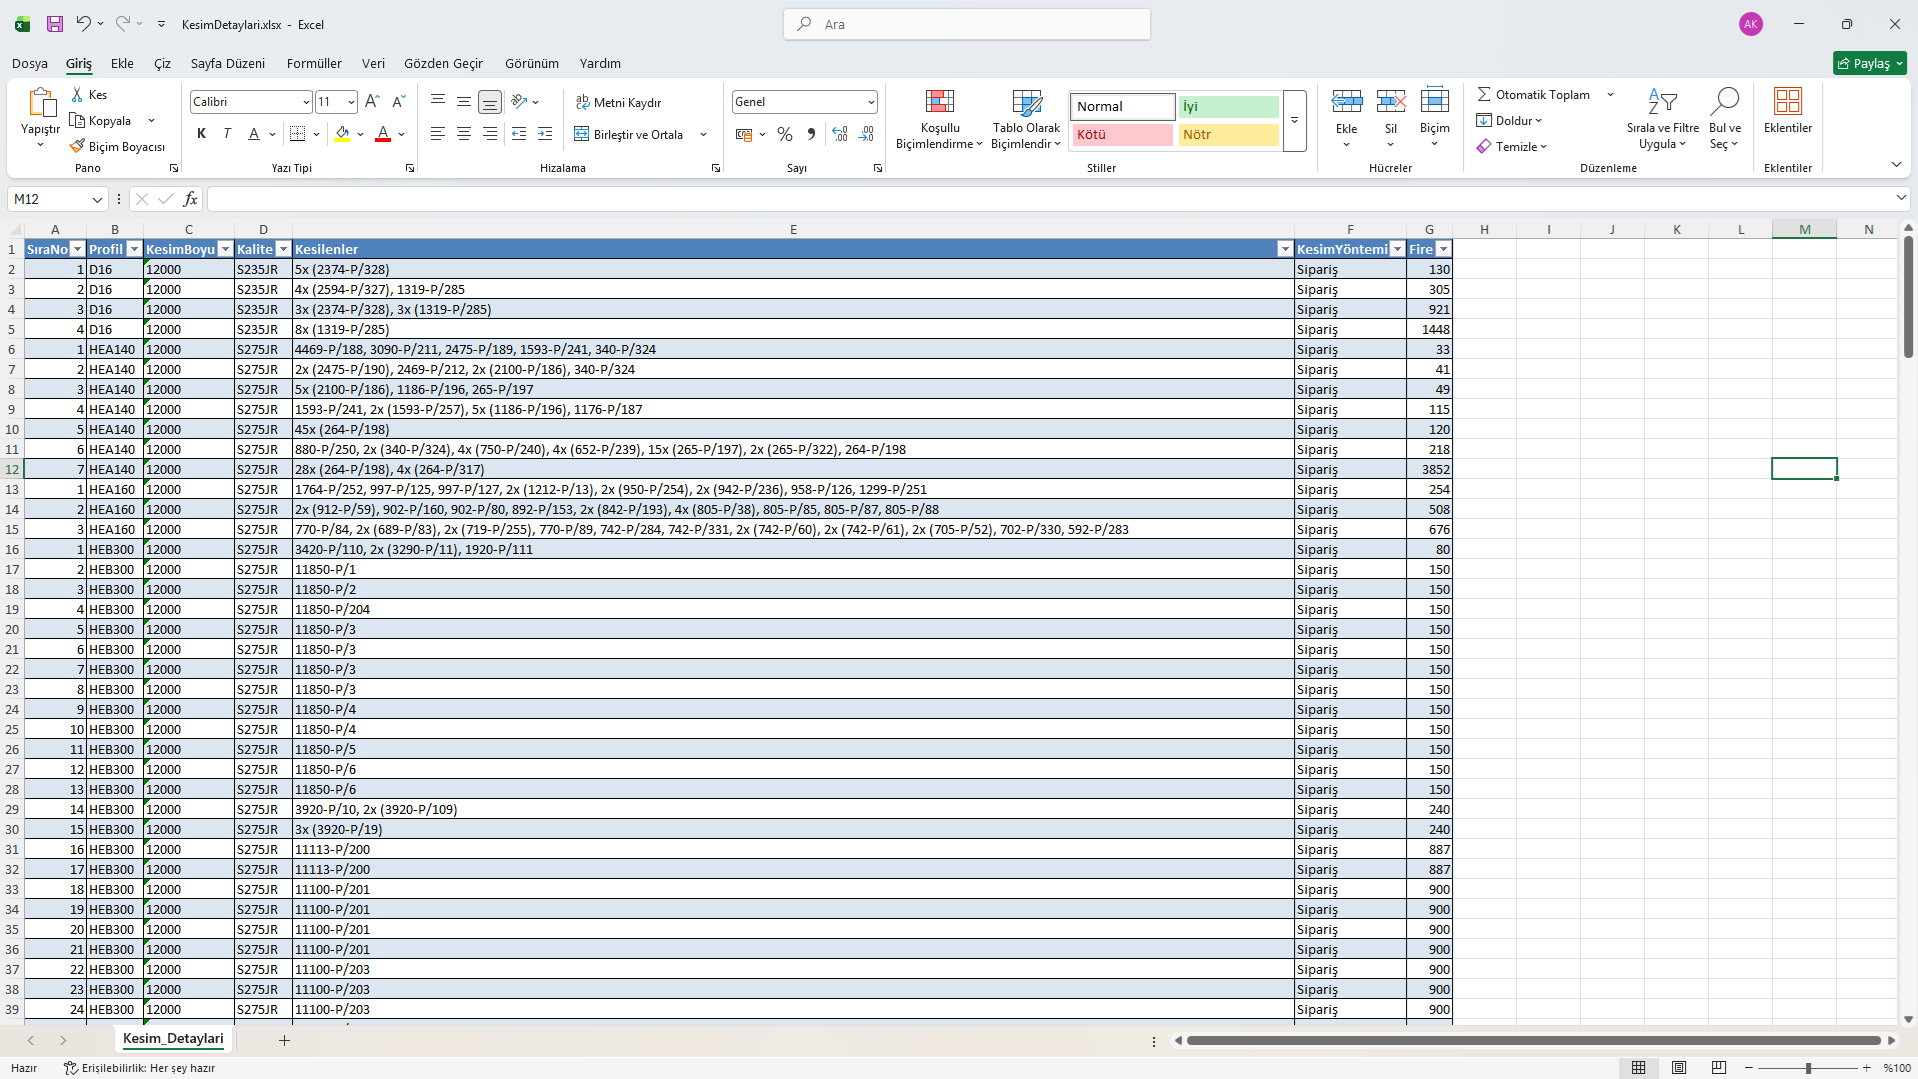
Task: Toggle top vertical alignment
Action: pyautogui.click(x=438, y=101)
